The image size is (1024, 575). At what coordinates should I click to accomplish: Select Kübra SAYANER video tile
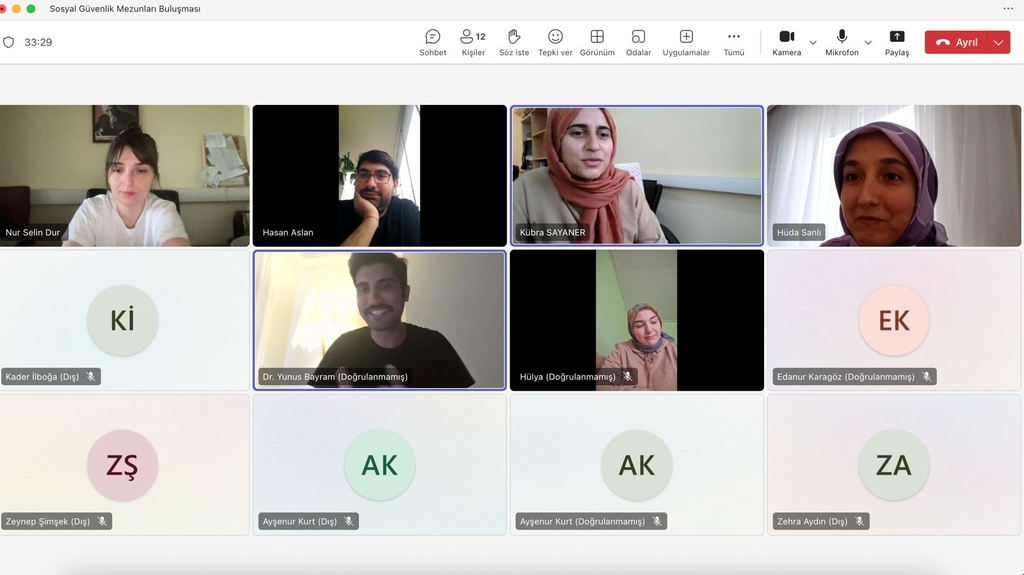pyautogui.click(x=637, y=176)
